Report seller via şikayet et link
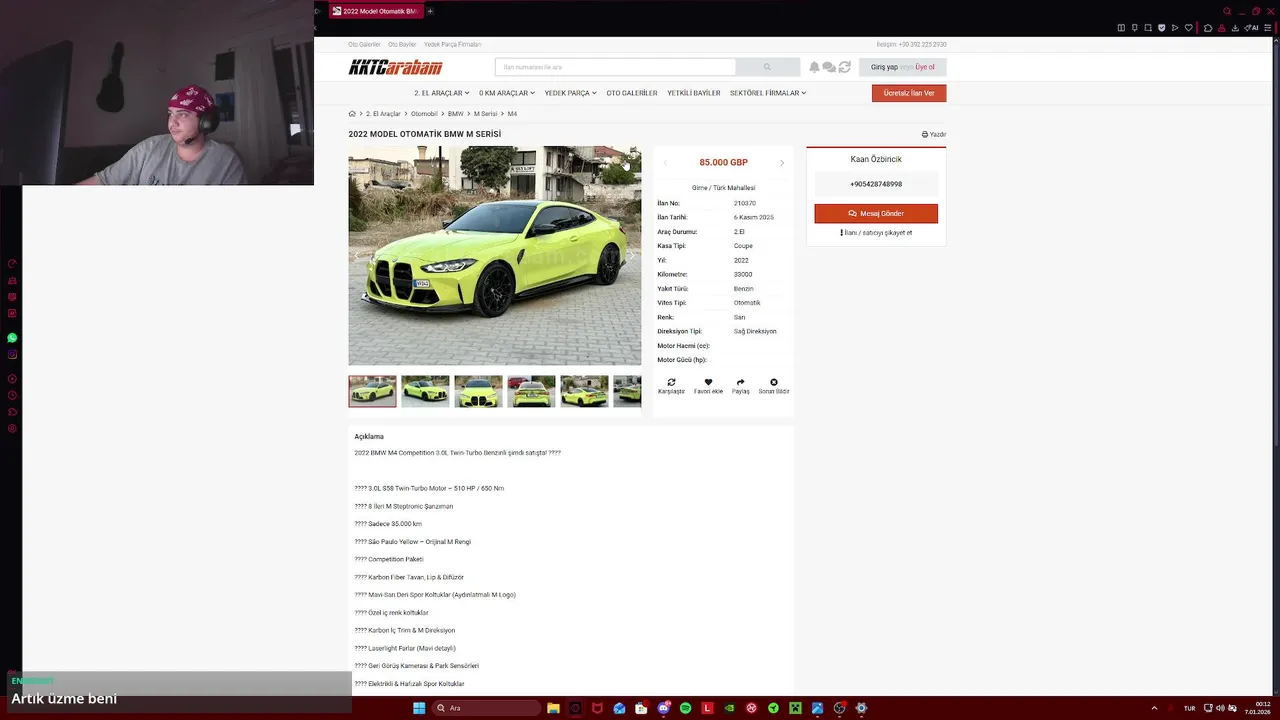 click(876, 232)
